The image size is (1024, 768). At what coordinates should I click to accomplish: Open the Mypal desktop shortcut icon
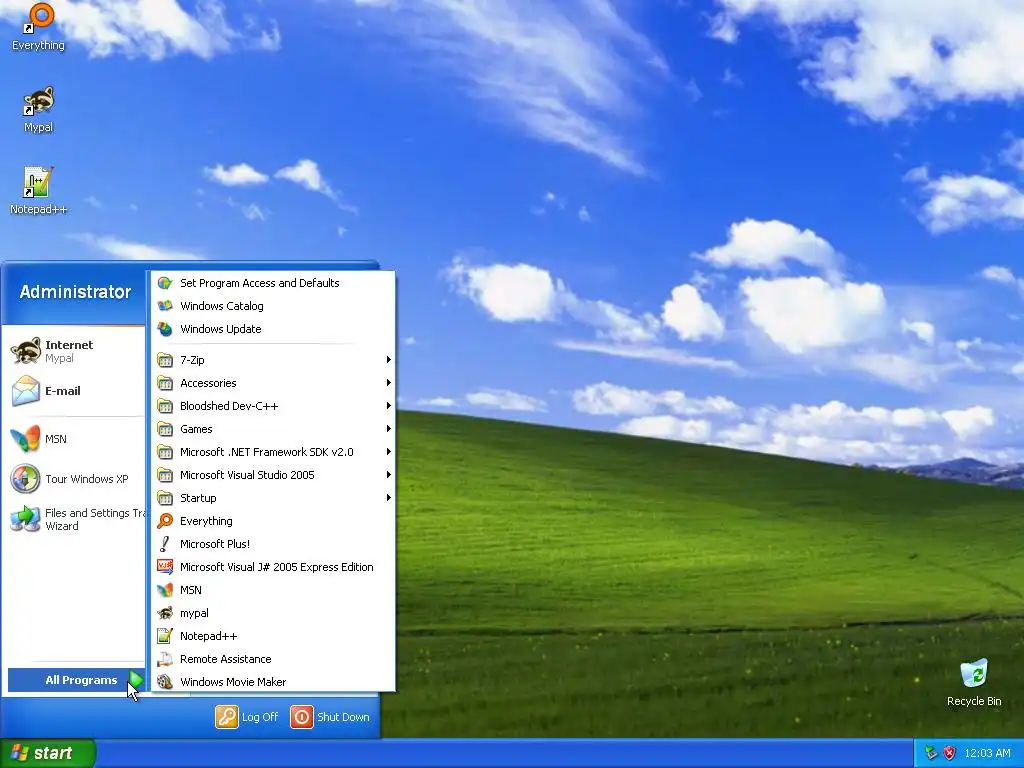39,101
